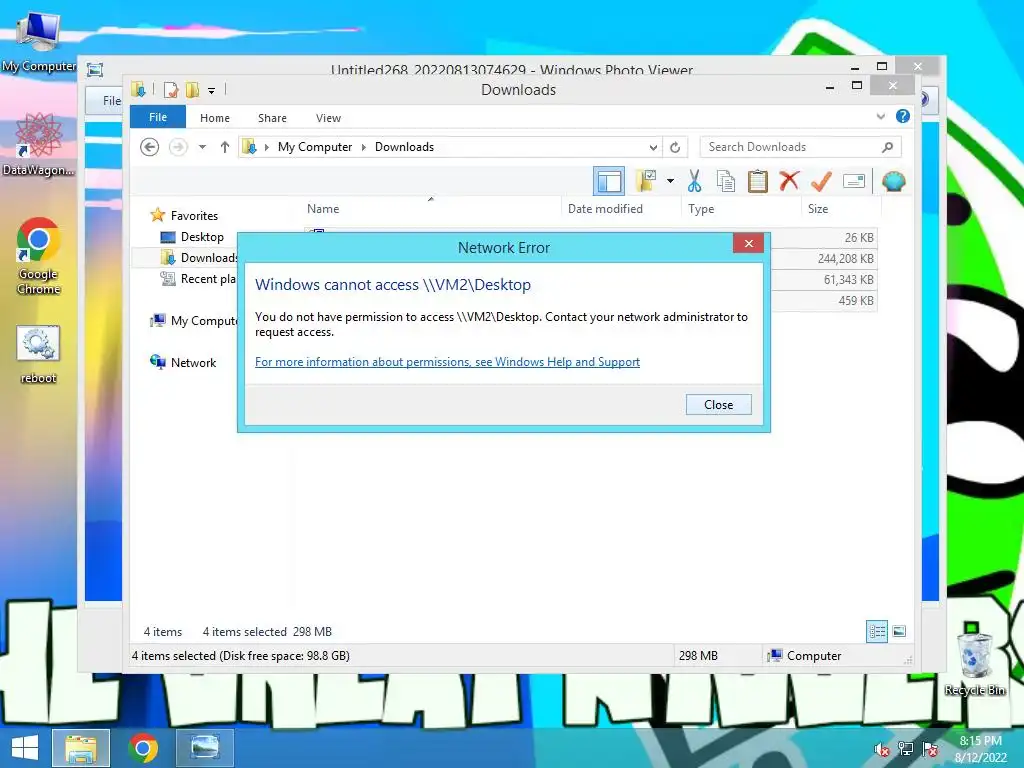
Task: Select Favorites in the navigation pane
Action: [194, 216]
